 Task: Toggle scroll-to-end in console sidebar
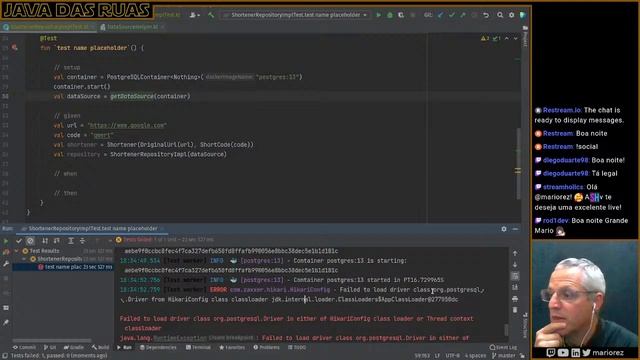pos(515,287)
